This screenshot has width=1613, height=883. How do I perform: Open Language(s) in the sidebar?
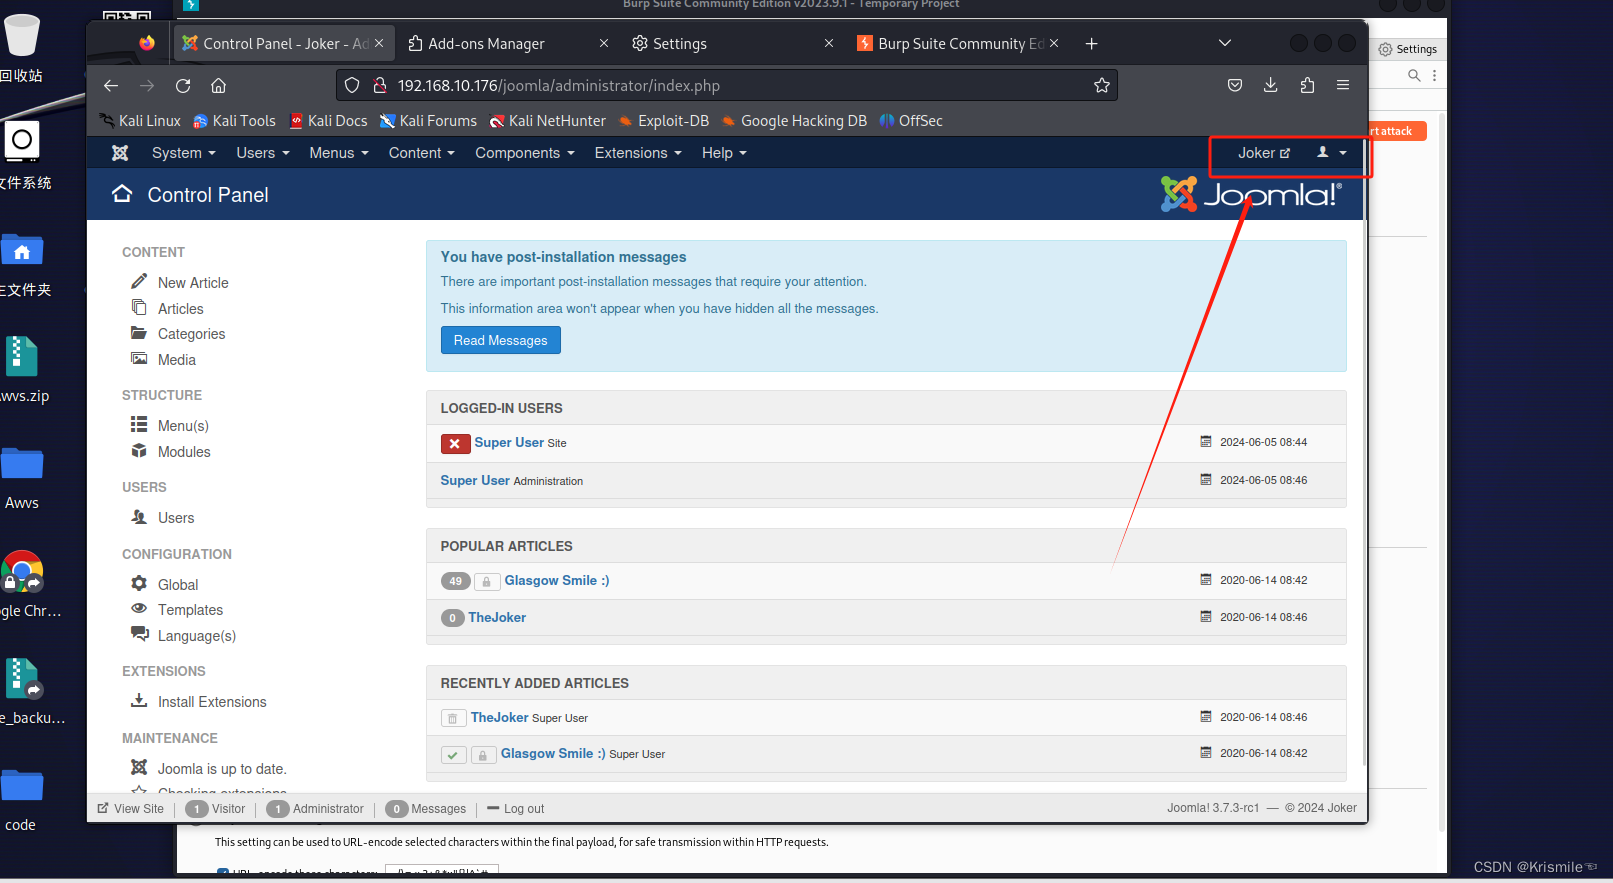pos(197,636)
